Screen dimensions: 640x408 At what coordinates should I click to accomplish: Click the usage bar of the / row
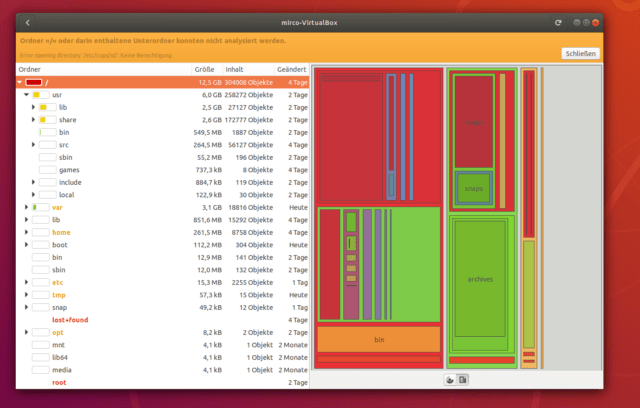coord(33,82)
